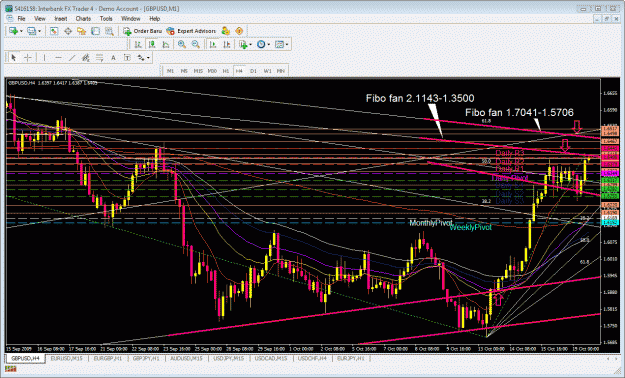Set timeframe to D1
This screenshot has height=378, width=625.
pyautogui.click(x=253, y=71)
